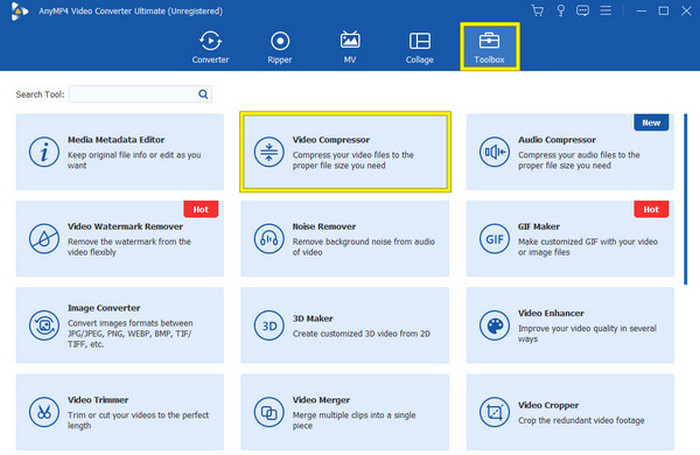This screenshot has height=455, width=700.
Task: Close the AnyMP4 window
Action: click(686, 11)
